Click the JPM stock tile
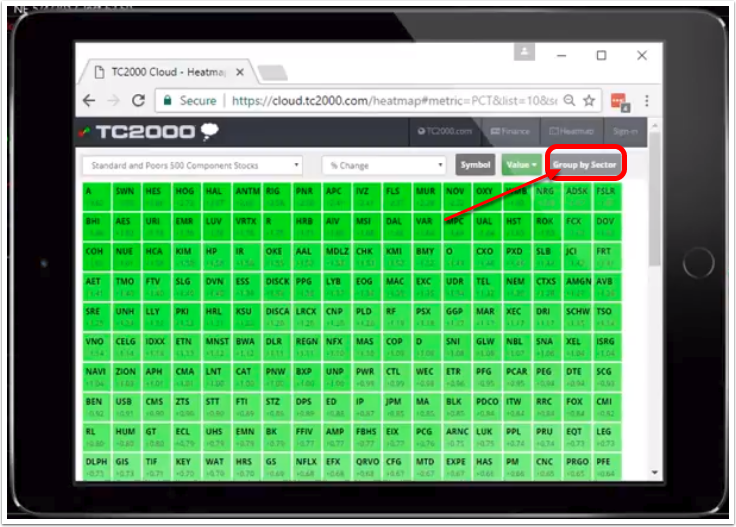 coord(397,407)
